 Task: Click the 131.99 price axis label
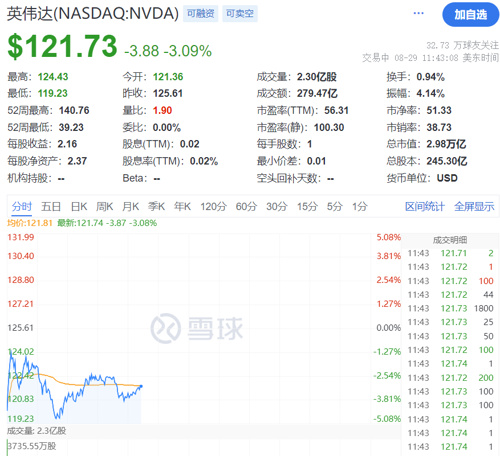[21, 237]
